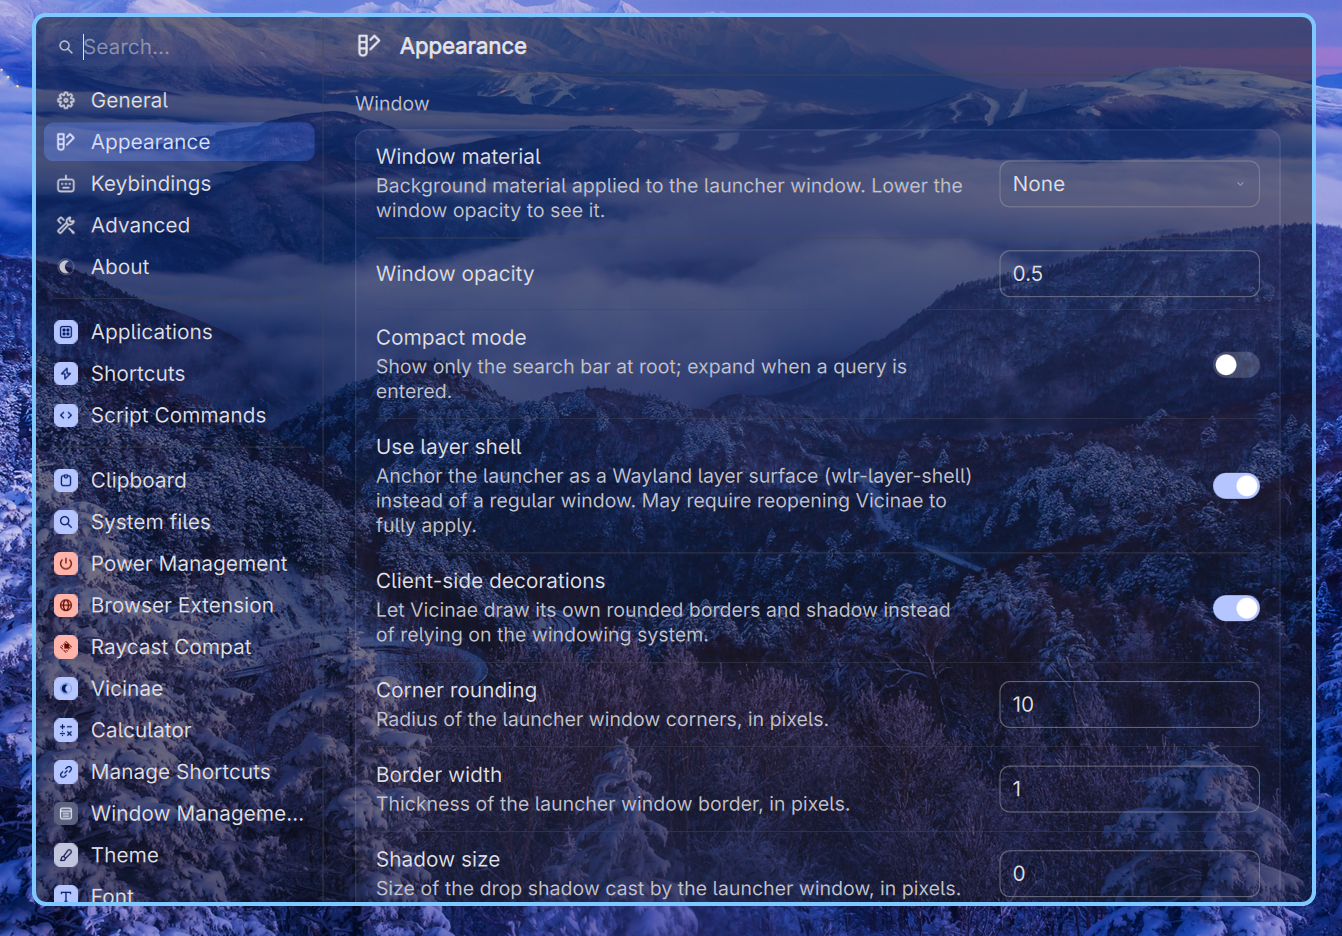Open the Window material dropdown

click(1129, 184)
